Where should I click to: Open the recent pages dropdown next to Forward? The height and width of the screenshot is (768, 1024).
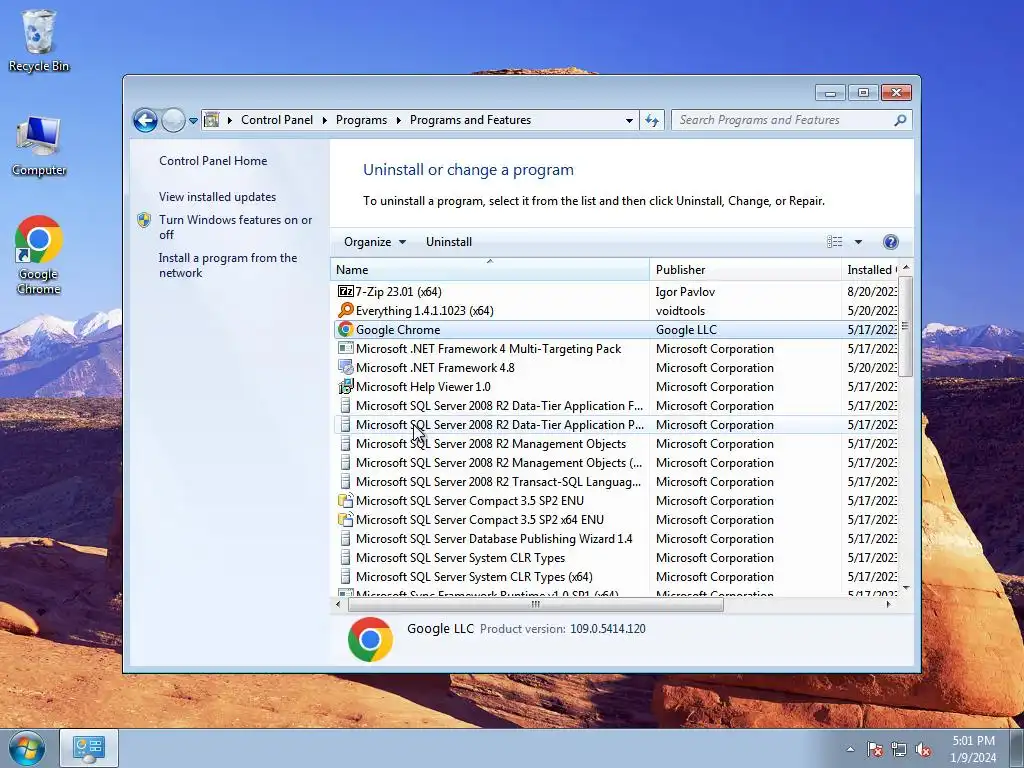tap(193, 121)
